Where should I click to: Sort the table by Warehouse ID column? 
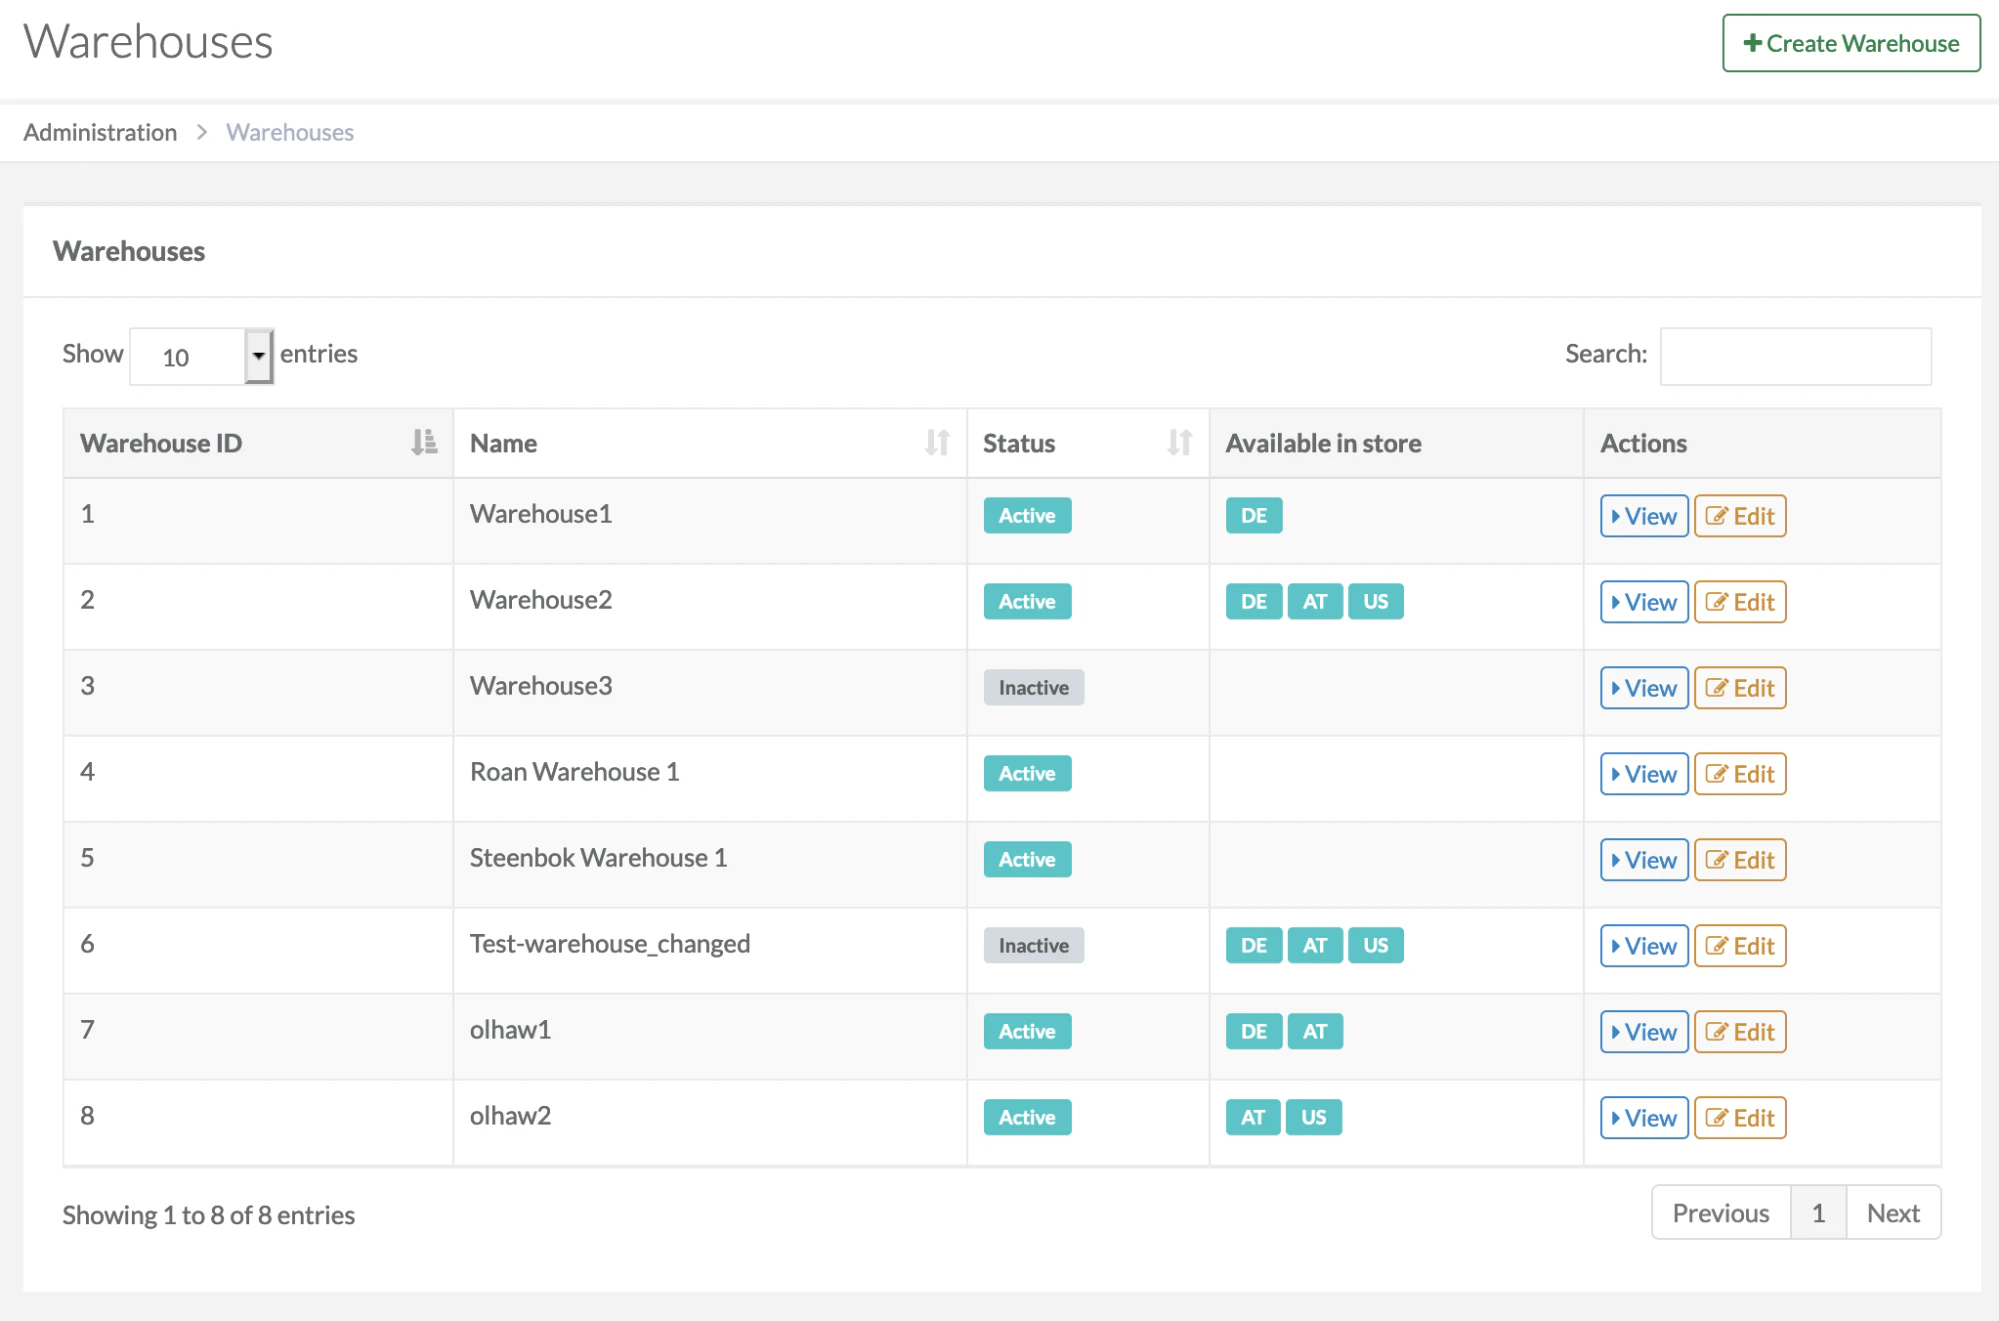424,441
